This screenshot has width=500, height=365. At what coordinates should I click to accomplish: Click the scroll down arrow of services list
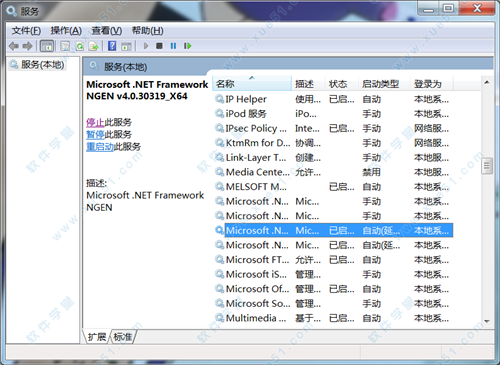[487, 321]
